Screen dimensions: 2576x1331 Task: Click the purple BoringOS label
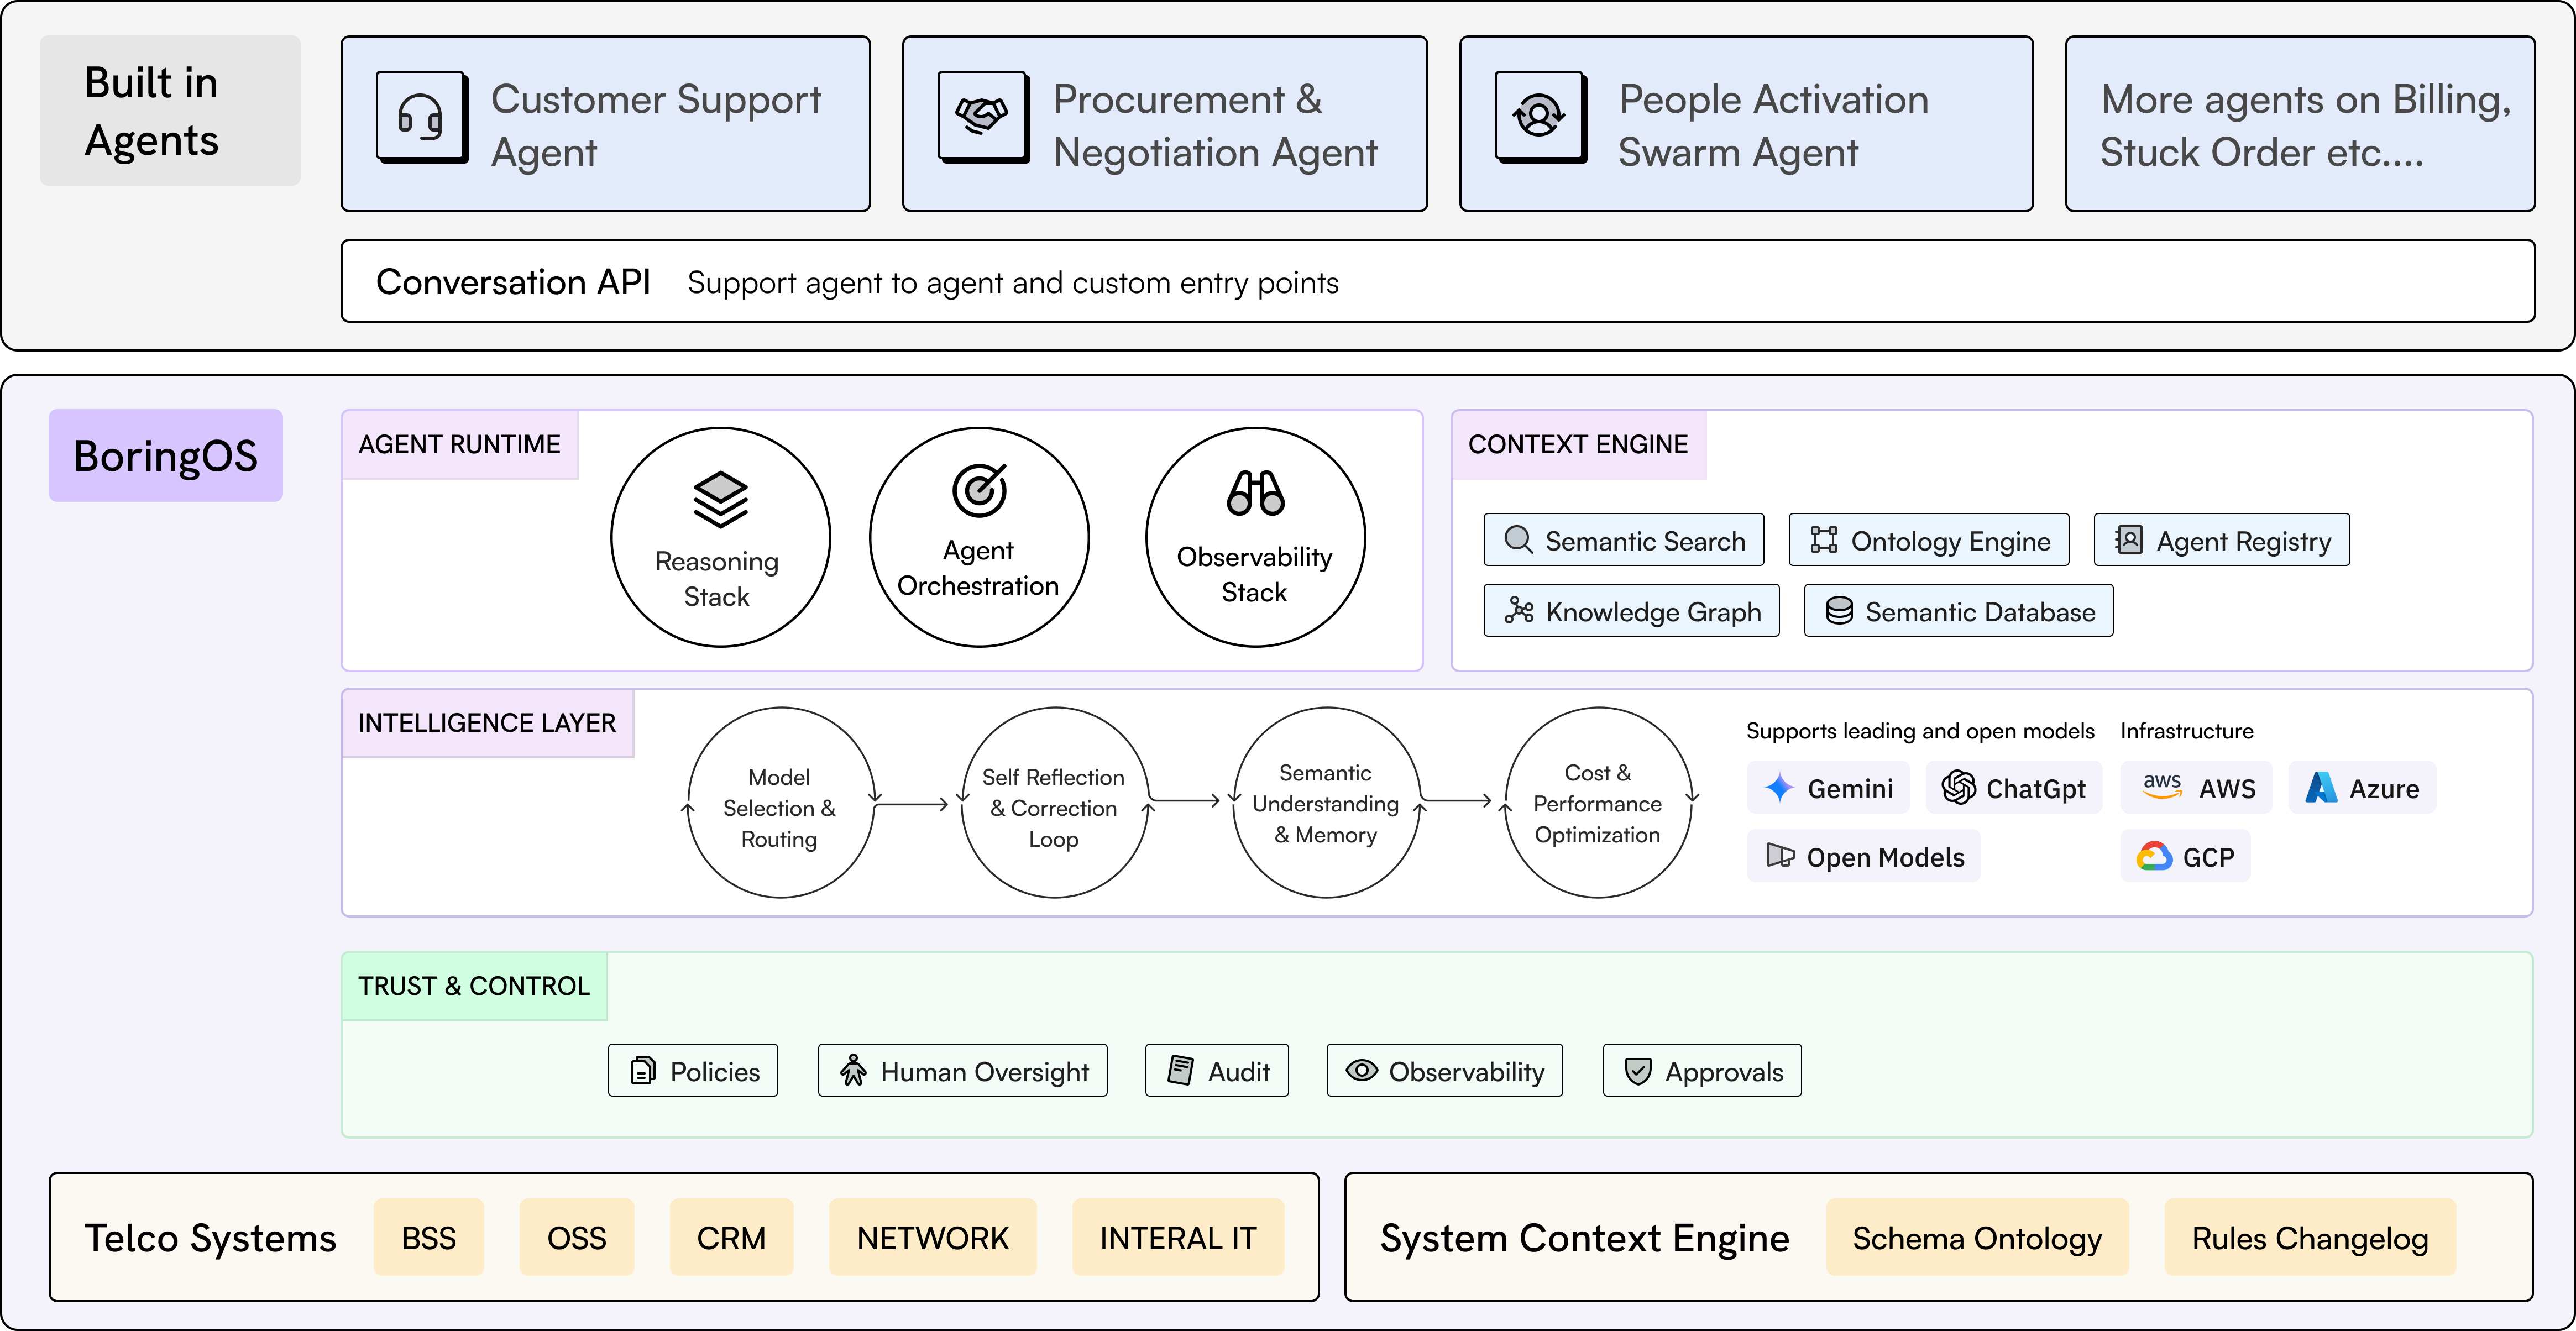(x=165, y=456)
